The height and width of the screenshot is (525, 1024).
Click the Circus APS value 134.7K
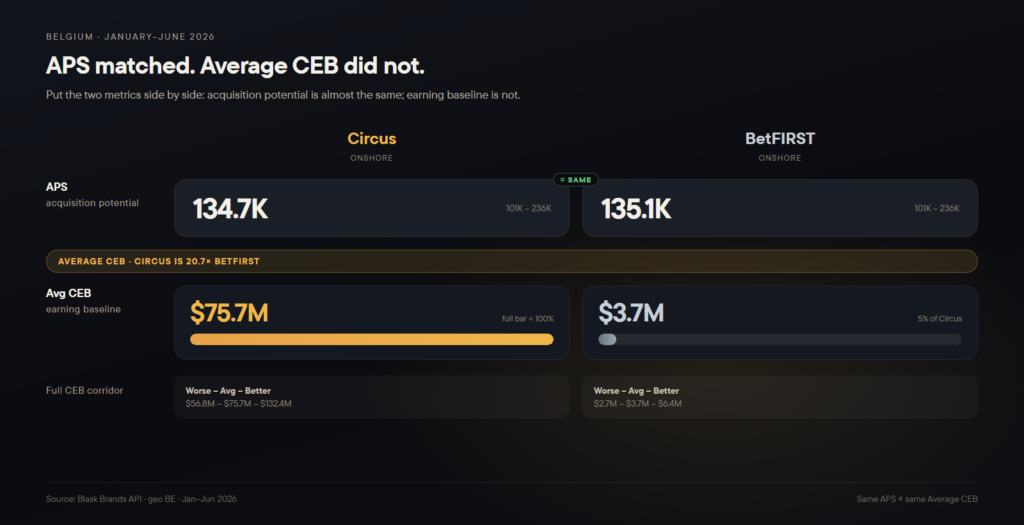230,209
